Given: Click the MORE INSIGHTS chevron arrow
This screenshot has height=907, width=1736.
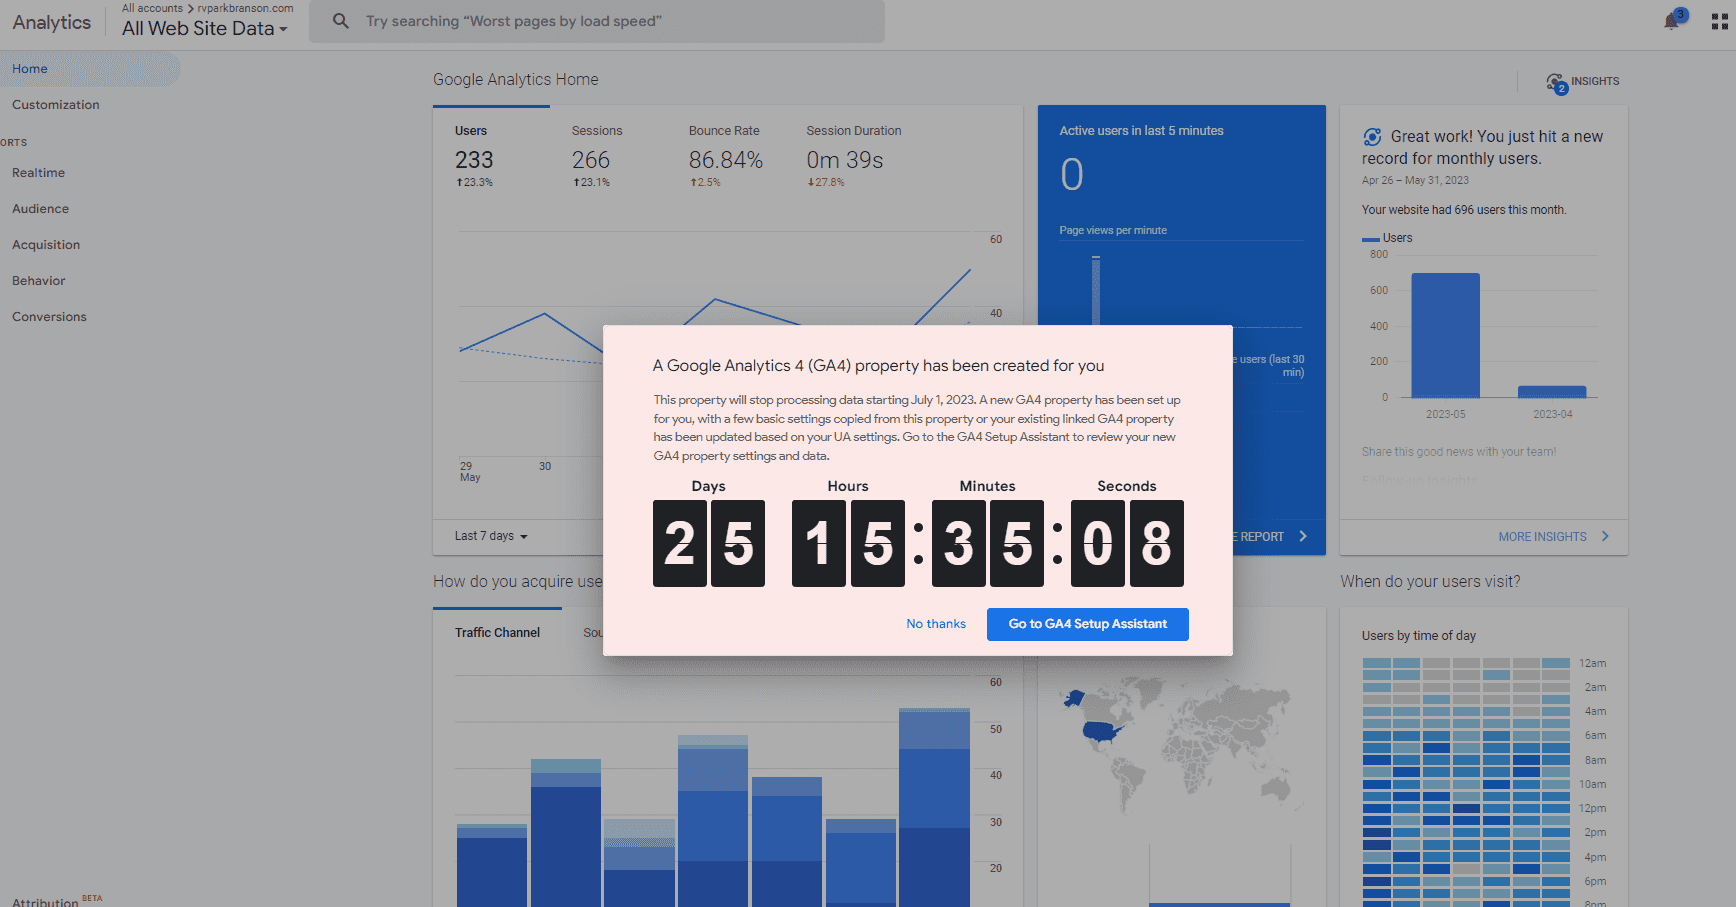Looking at the screenshot, I should tap(1606, 536).
